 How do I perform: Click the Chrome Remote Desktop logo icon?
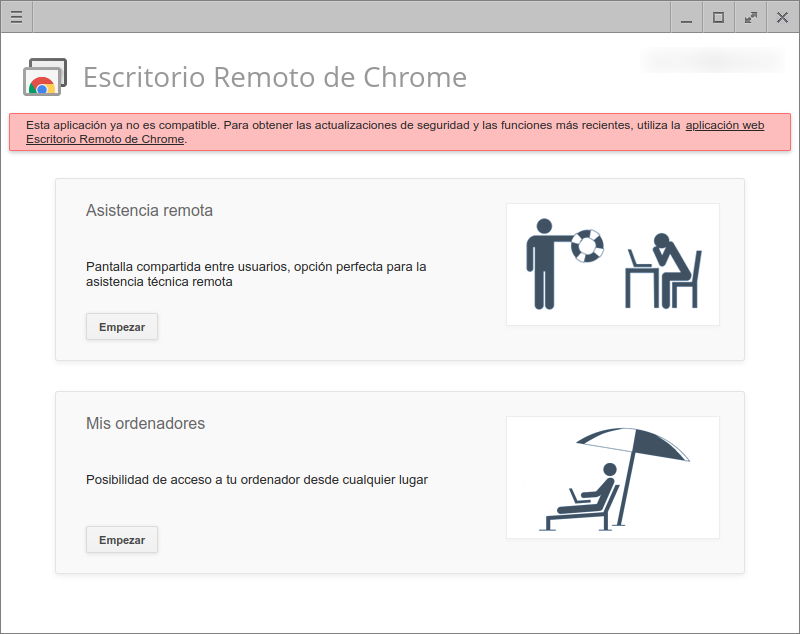click(x=44, y=77)
